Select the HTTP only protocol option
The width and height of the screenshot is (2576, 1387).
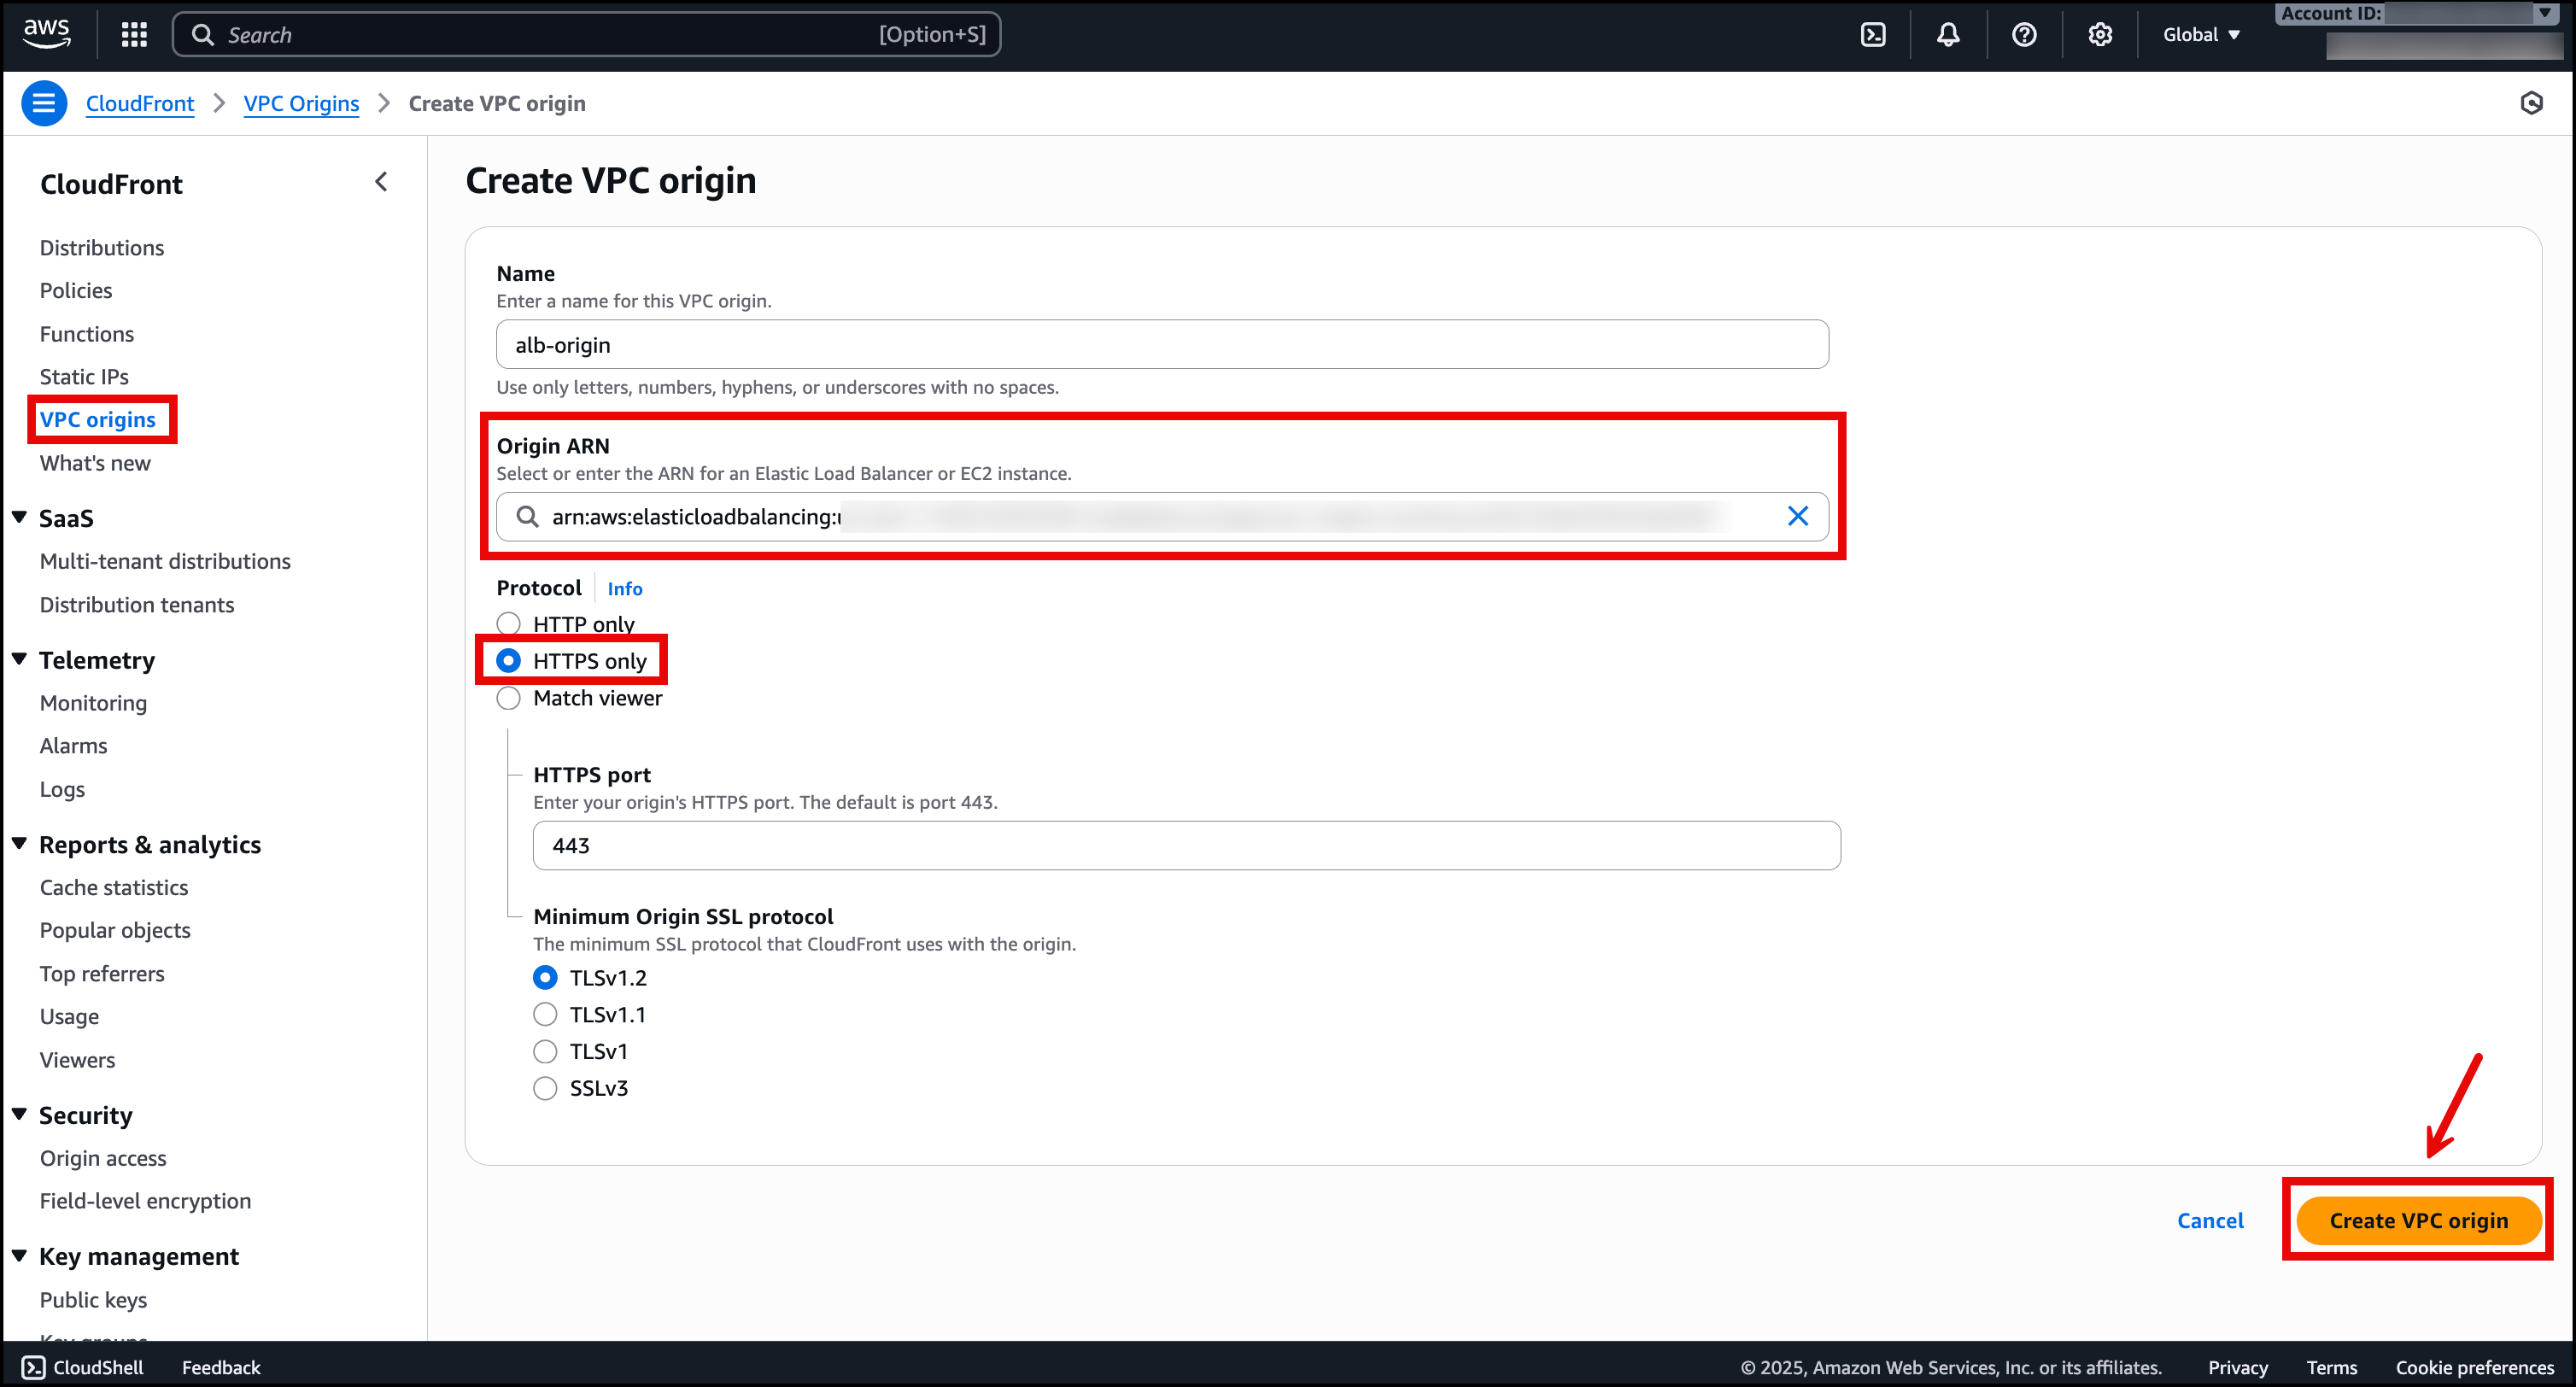point(509,623)
